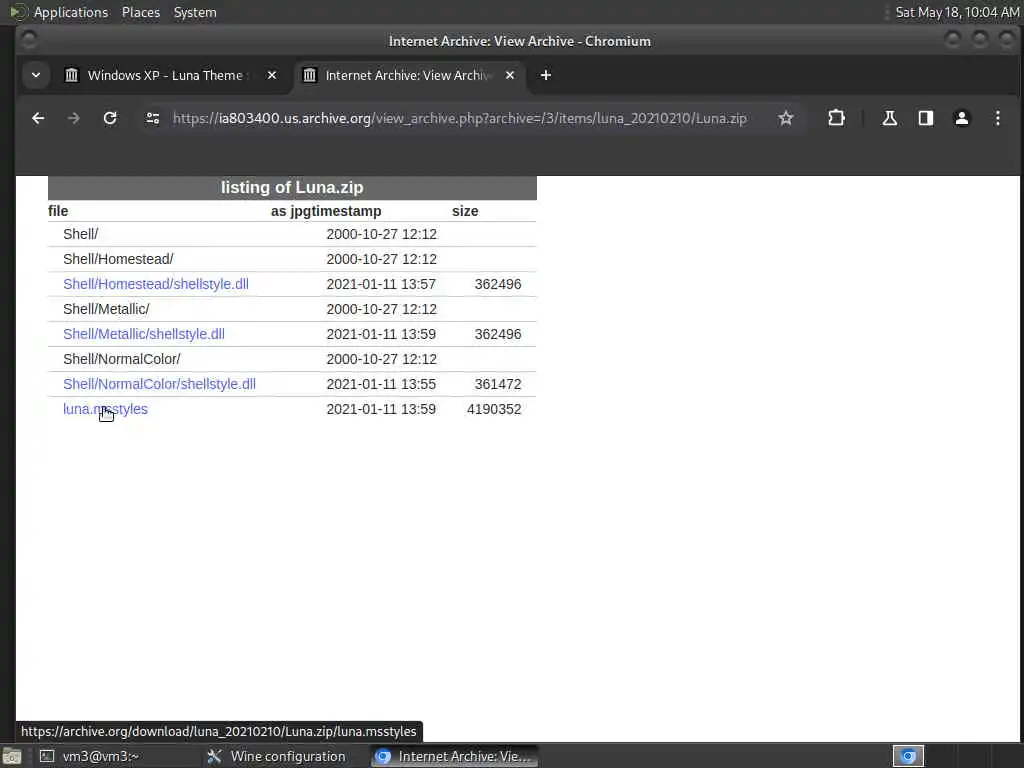Viewport: 1024px width, 768px height.
Task: Open the Applications menu
Action: click(x=71, y=12)
